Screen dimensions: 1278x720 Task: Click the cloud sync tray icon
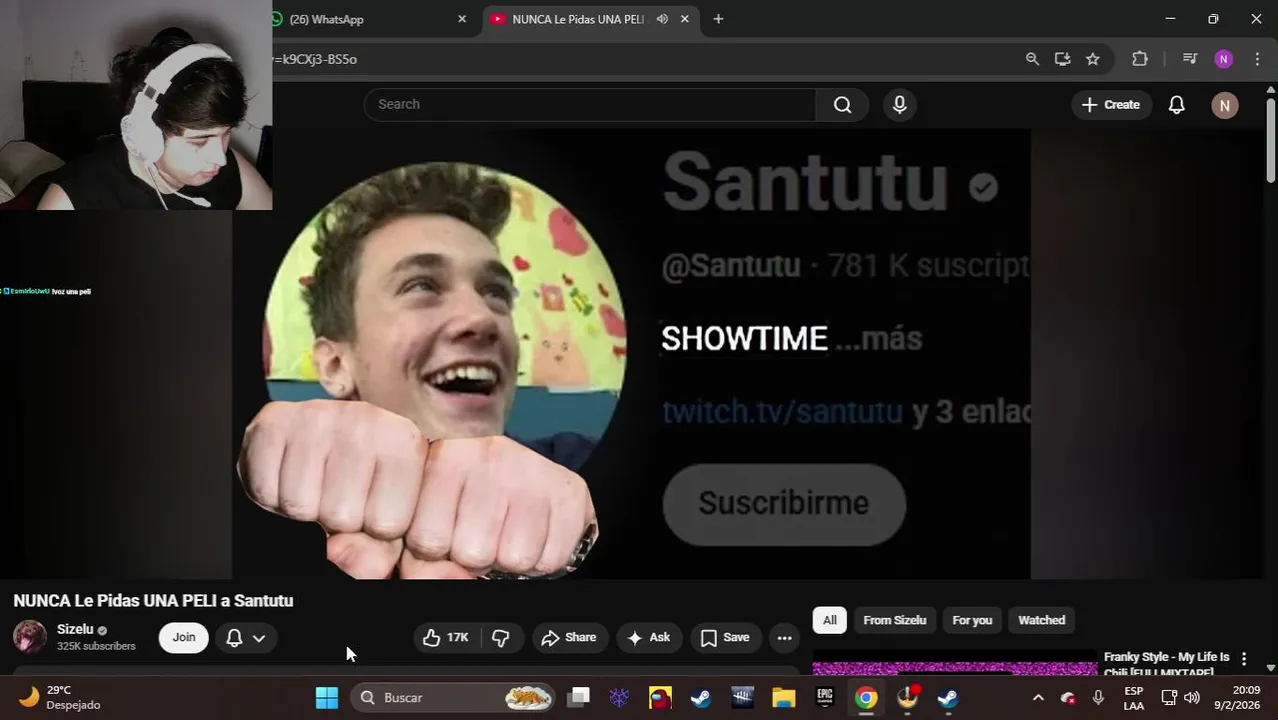click(x=1068, y=698)
